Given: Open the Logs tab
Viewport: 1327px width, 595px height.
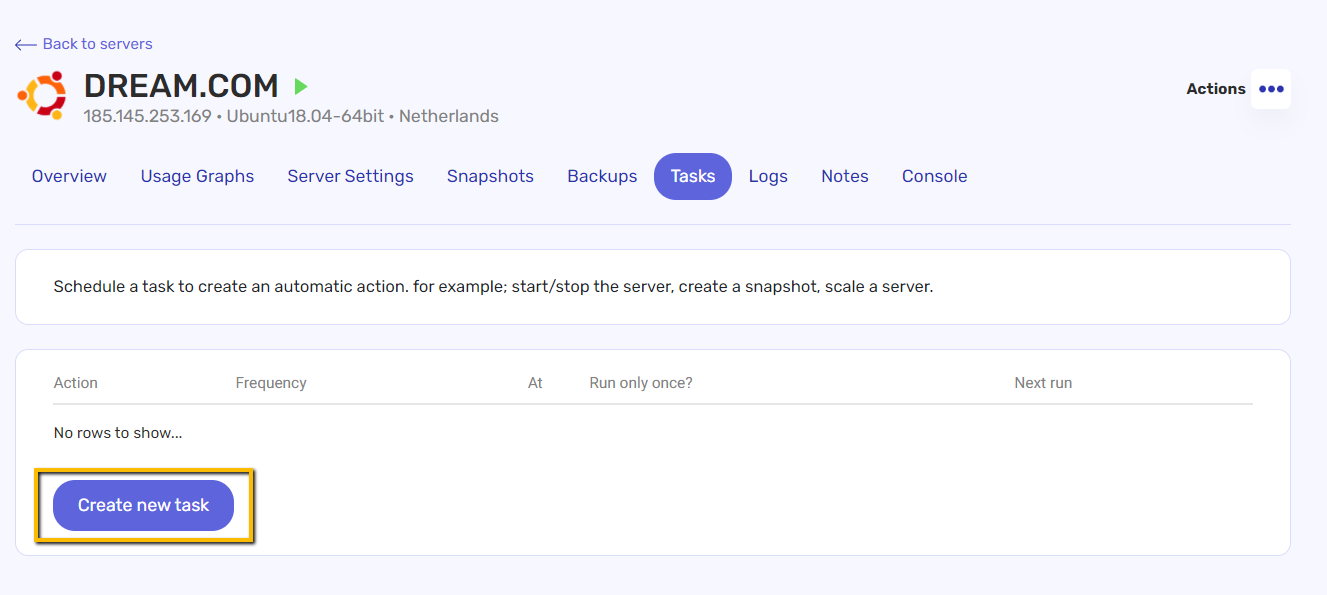Looking at the screenshot, I should coord(768,176).
